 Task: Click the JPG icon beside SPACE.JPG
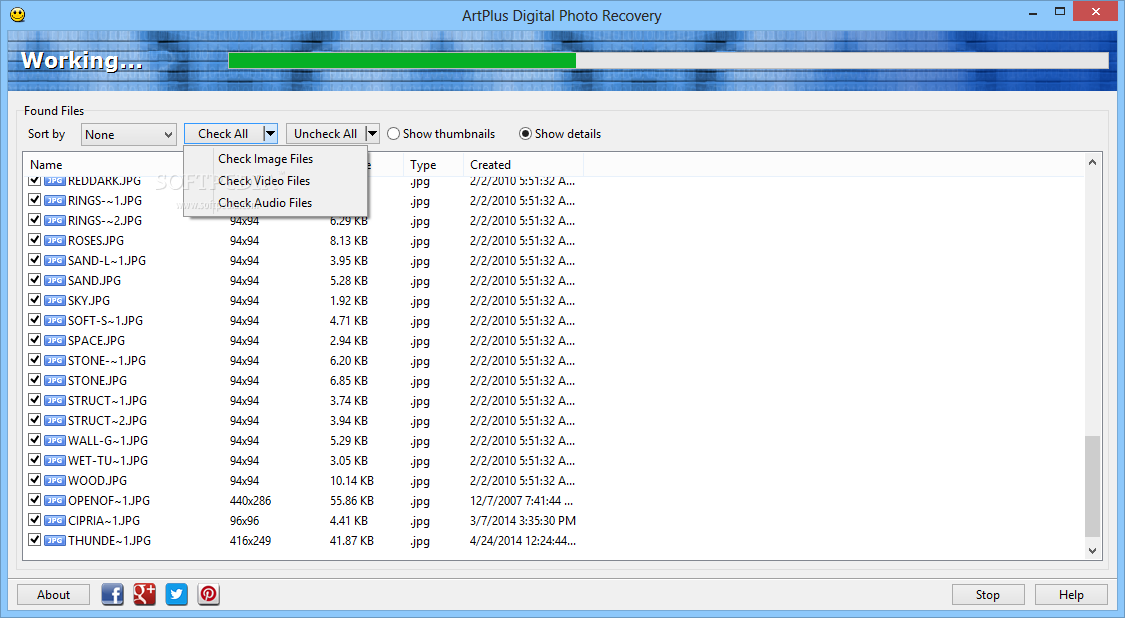coord(55,341)
